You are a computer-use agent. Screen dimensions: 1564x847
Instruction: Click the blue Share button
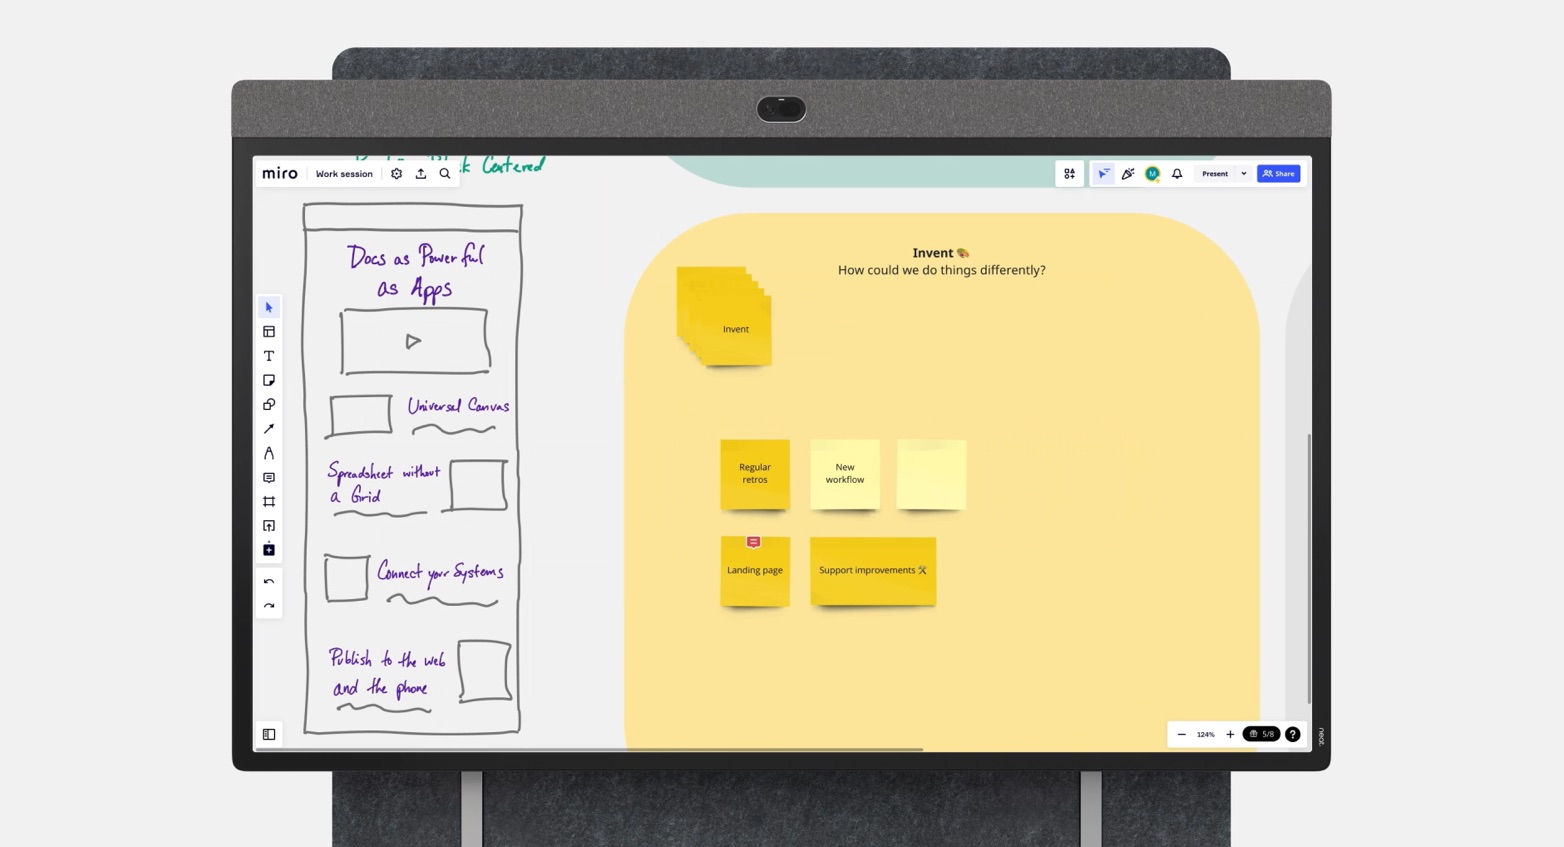click(1278, 174)
